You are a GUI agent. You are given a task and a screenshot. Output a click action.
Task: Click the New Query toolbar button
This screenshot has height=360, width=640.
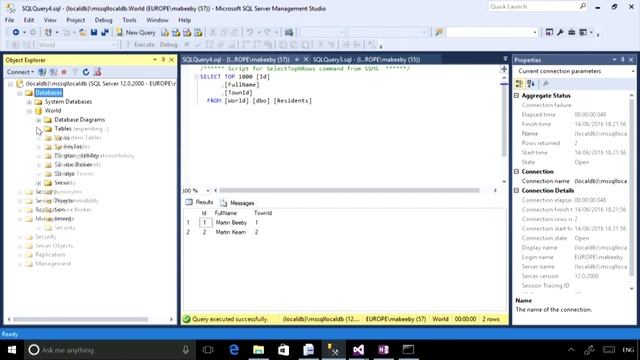pos(136,32)
